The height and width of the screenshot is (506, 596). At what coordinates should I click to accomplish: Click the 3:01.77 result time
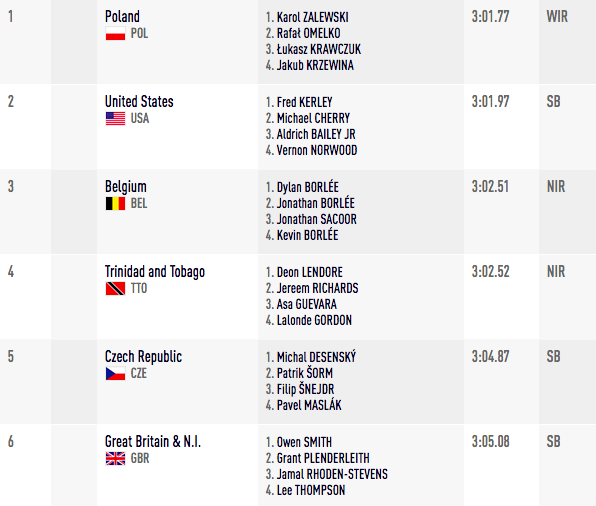(x=490, y=17)
